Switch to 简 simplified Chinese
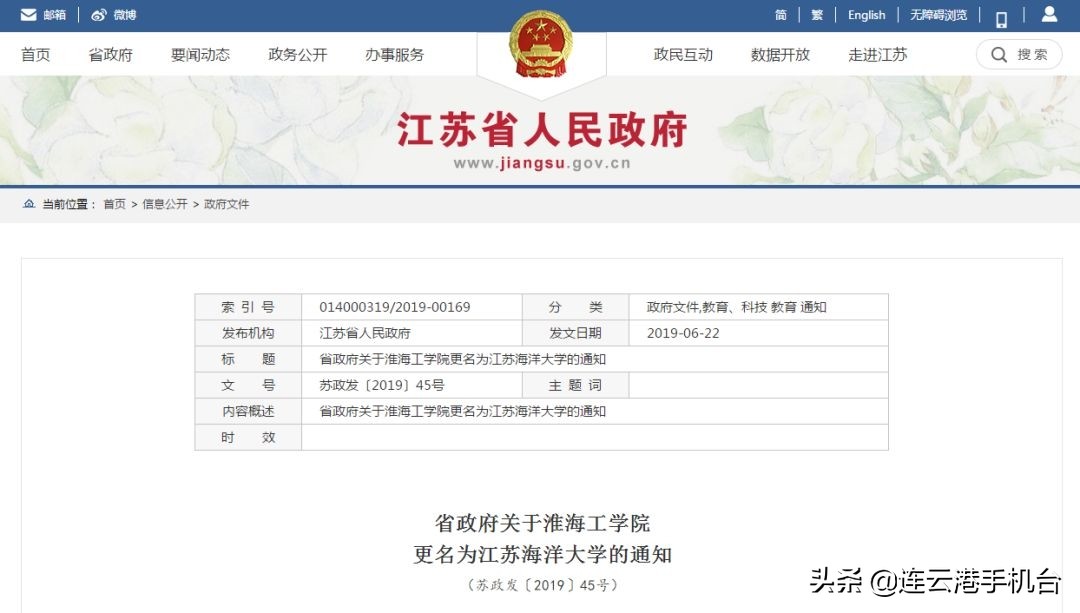1080x613 pixels. coord(783,15)
